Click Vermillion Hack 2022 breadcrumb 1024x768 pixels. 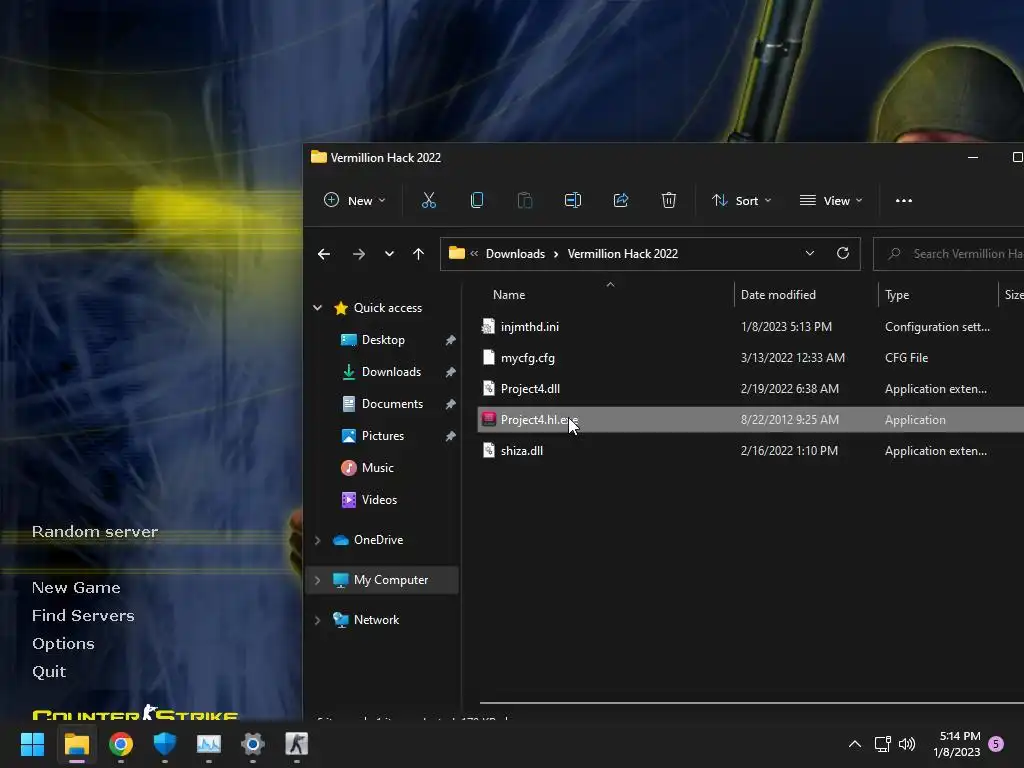(x=622, y=254)
